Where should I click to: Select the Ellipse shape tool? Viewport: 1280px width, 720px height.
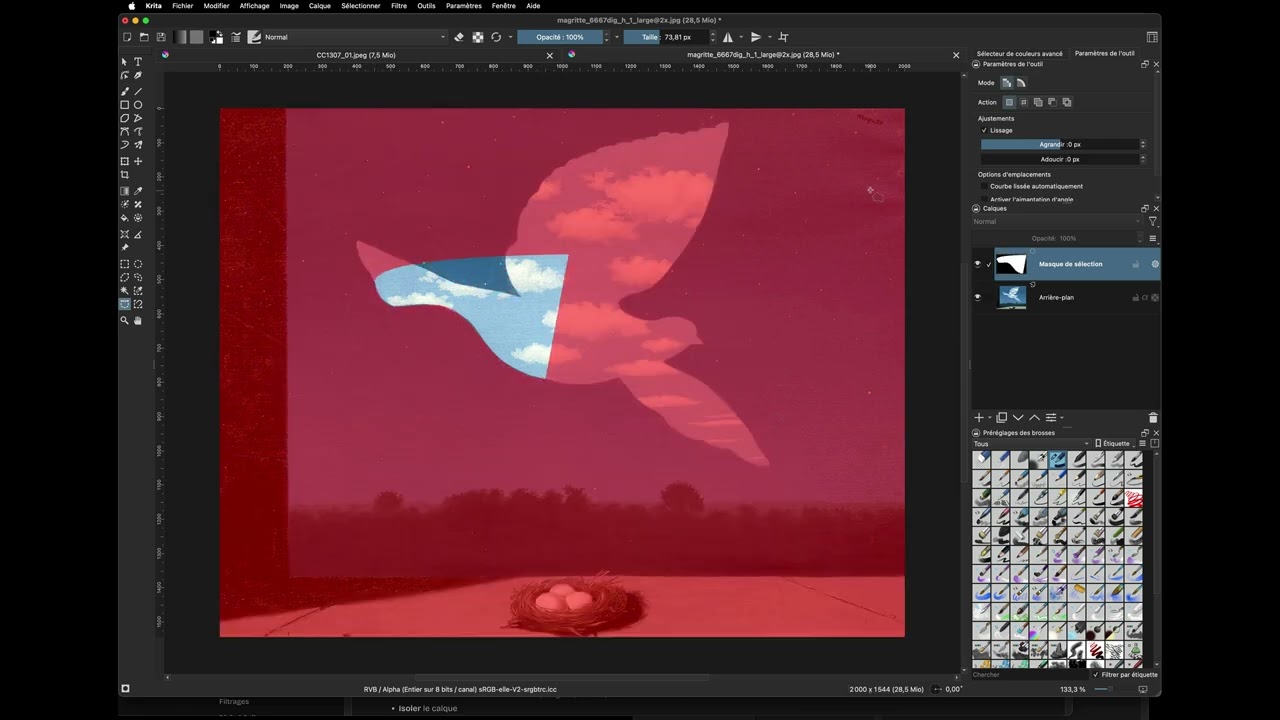click(x=138, y=105)
